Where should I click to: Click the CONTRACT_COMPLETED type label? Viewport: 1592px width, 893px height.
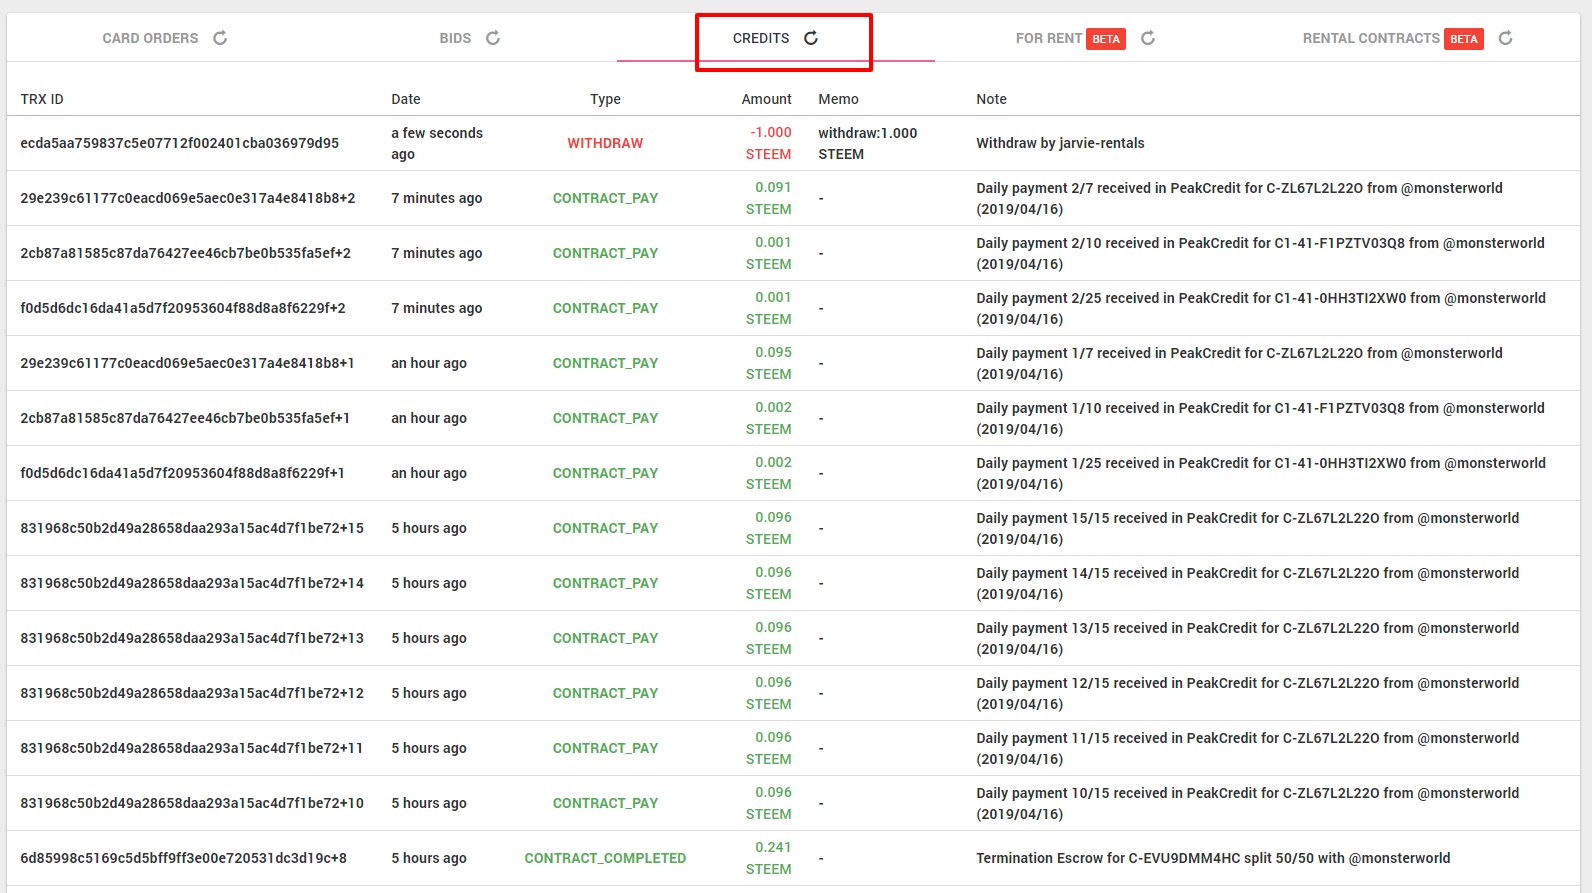[x=605, y=858]
